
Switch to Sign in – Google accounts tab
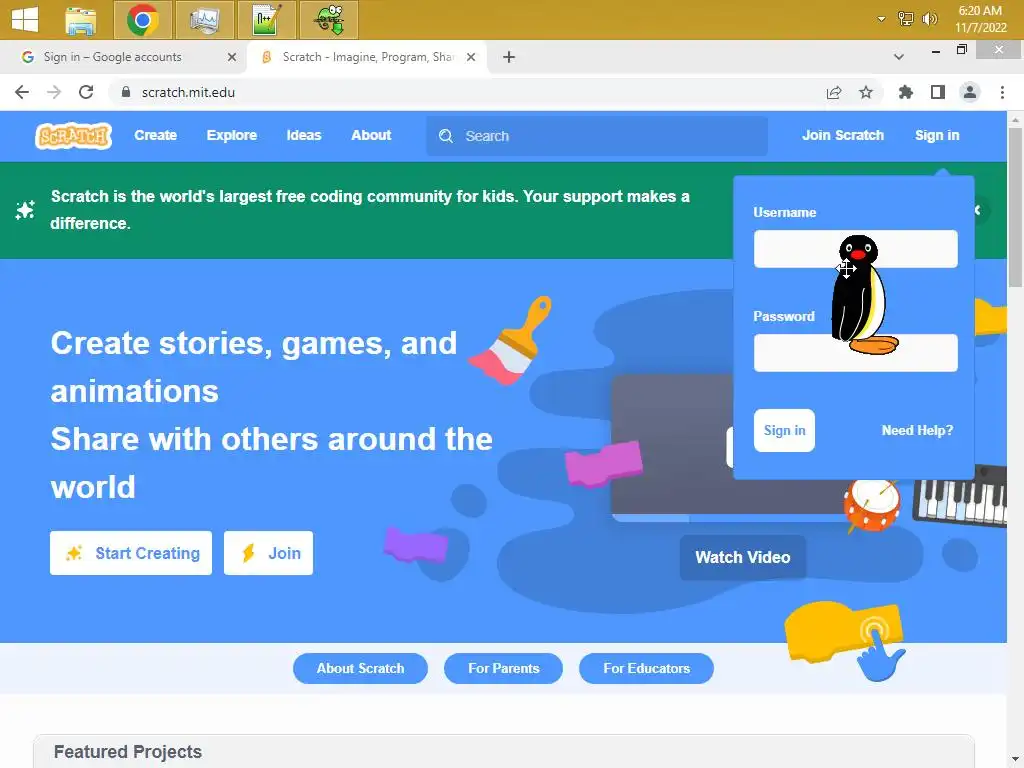pyautogui.click(x=124, y=57)
